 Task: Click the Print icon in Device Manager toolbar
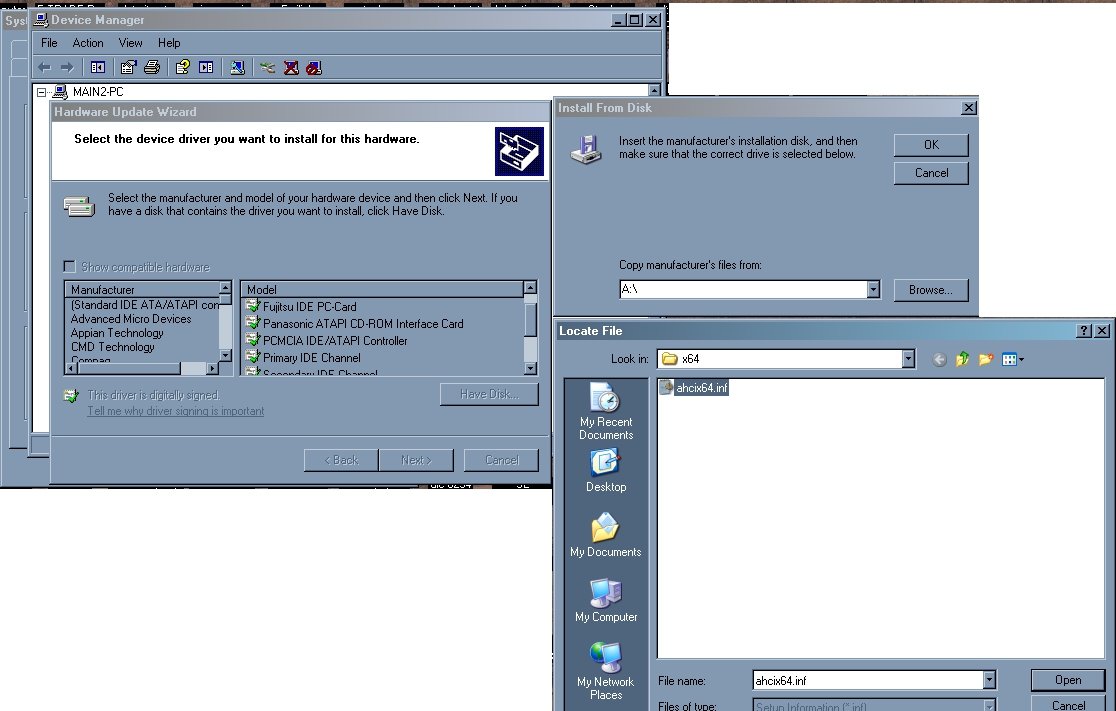151,67
